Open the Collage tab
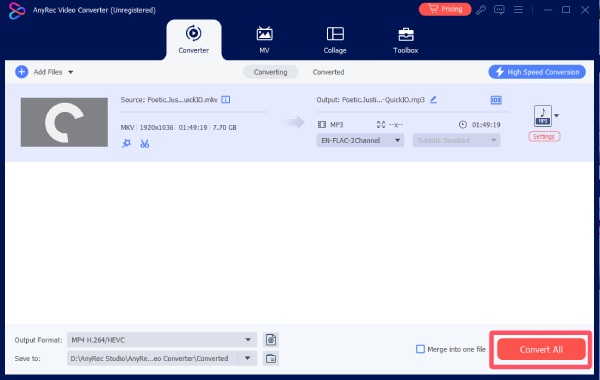This screenshot has height=380, width=600. [335, 40]
